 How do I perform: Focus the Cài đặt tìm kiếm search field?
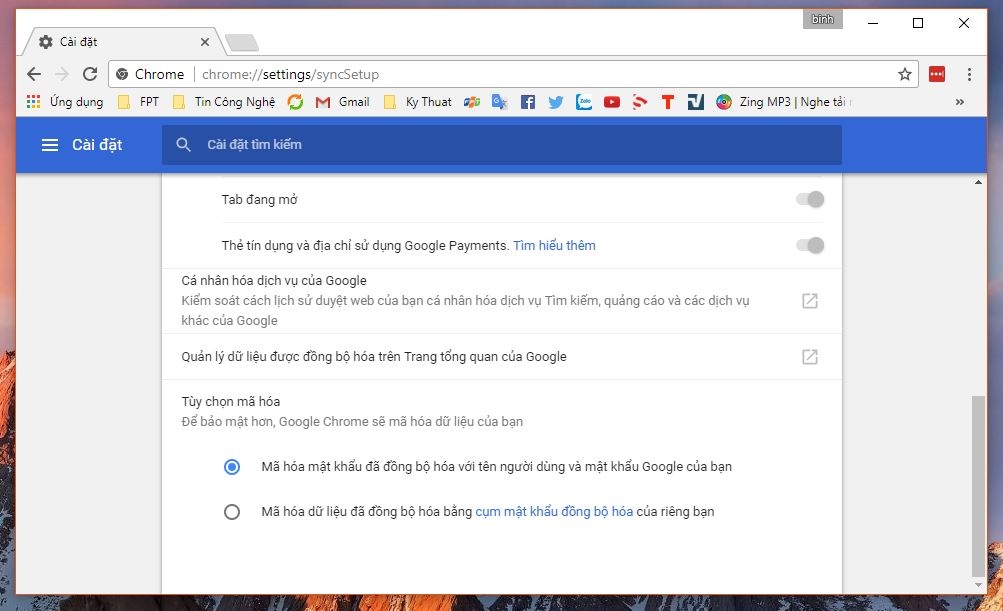point(502,145)
